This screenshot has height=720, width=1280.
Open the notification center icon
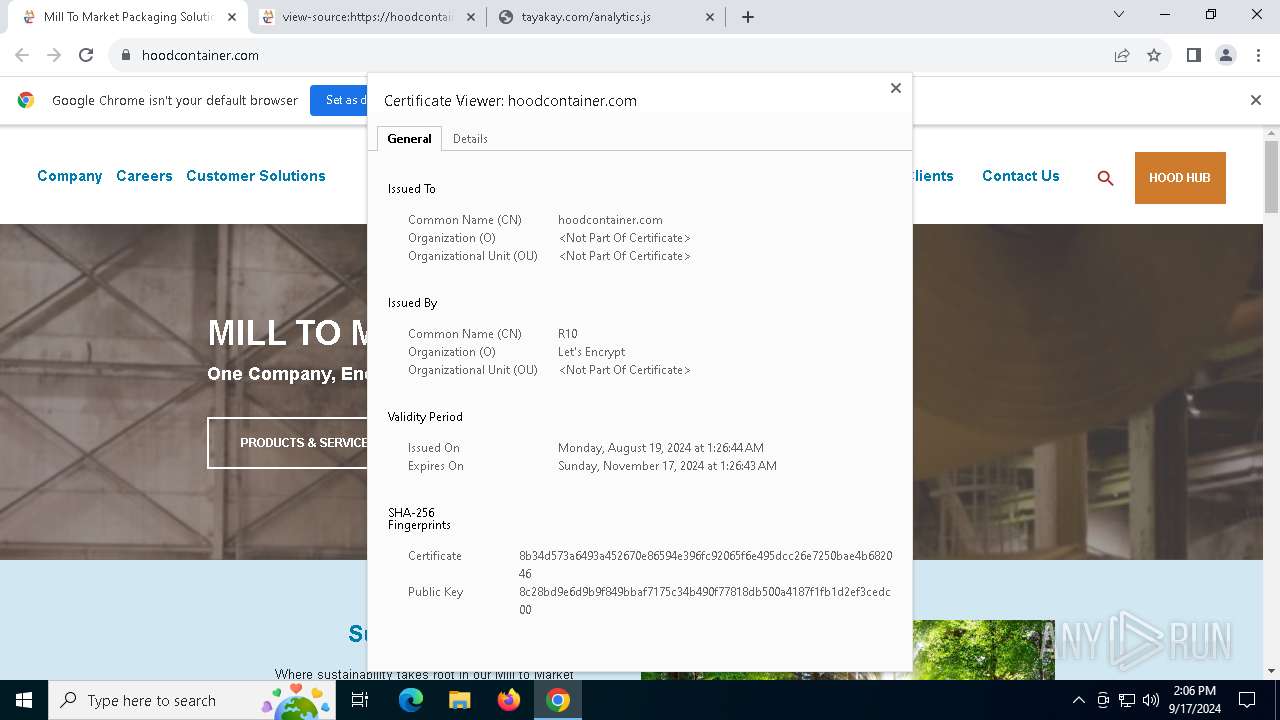[x=1247, y=700]
